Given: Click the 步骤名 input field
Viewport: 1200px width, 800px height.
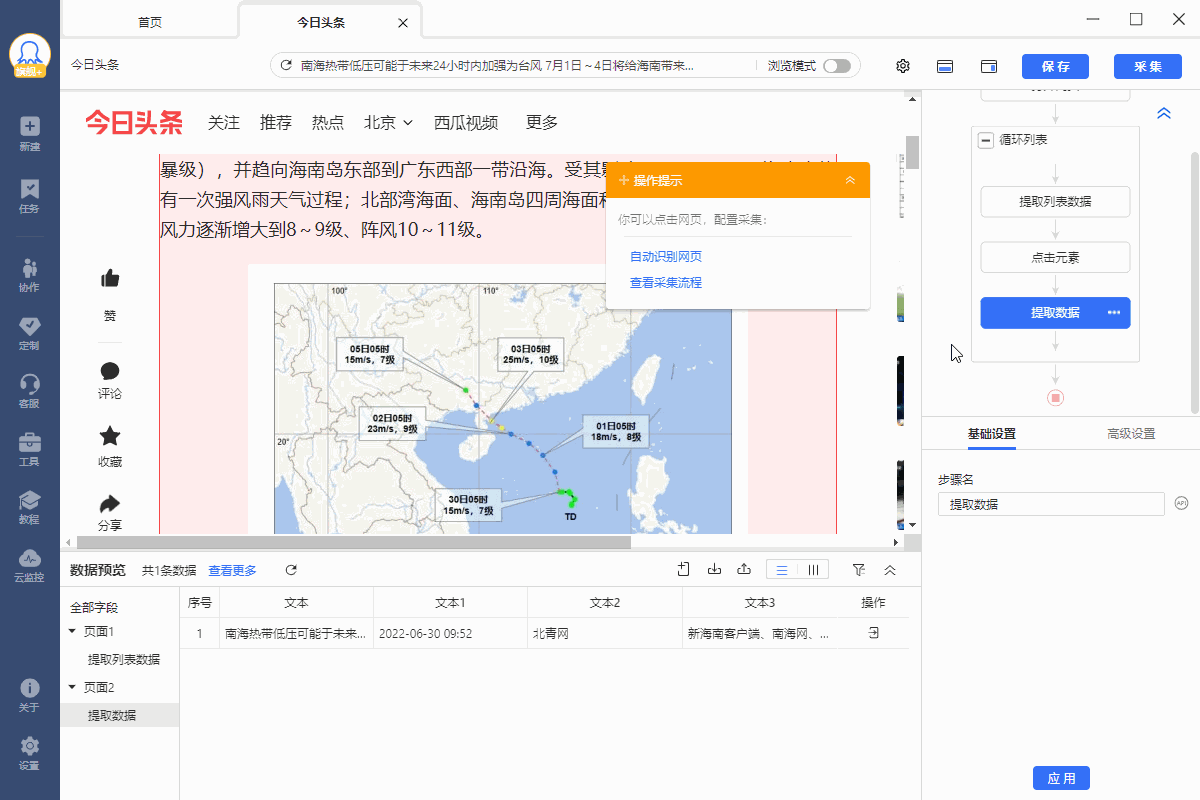Looking at the screenshot, I should (x=1051, y=504).
